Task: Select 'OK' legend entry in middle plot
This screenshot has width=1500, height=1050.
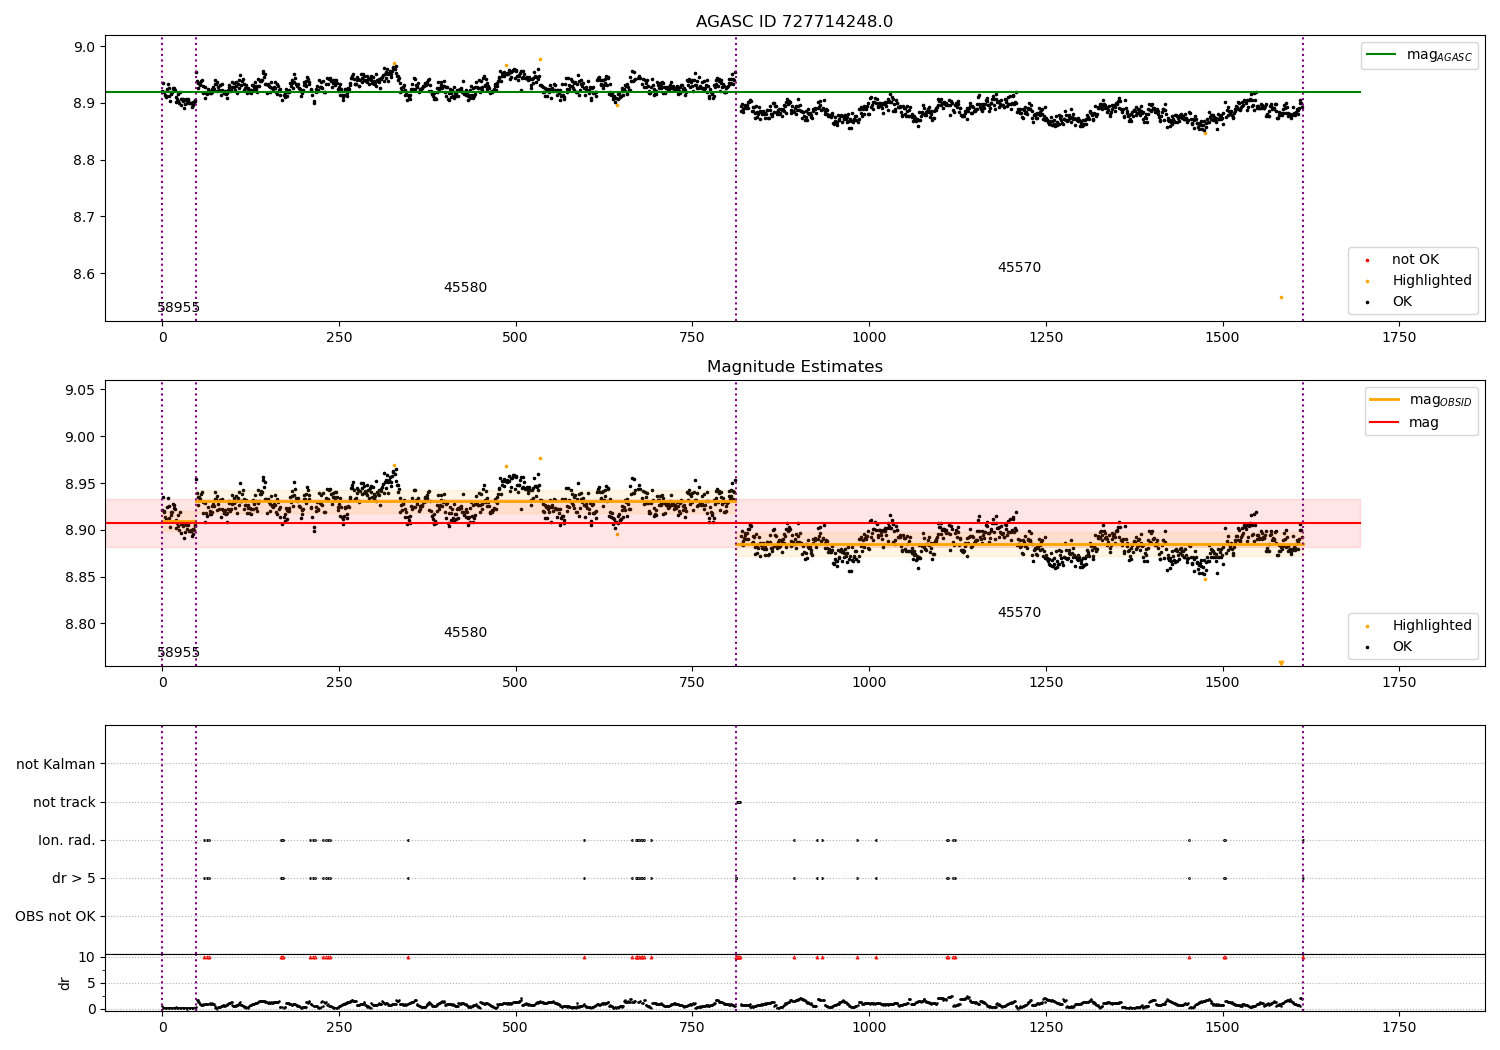Action: click(1402, 647)
